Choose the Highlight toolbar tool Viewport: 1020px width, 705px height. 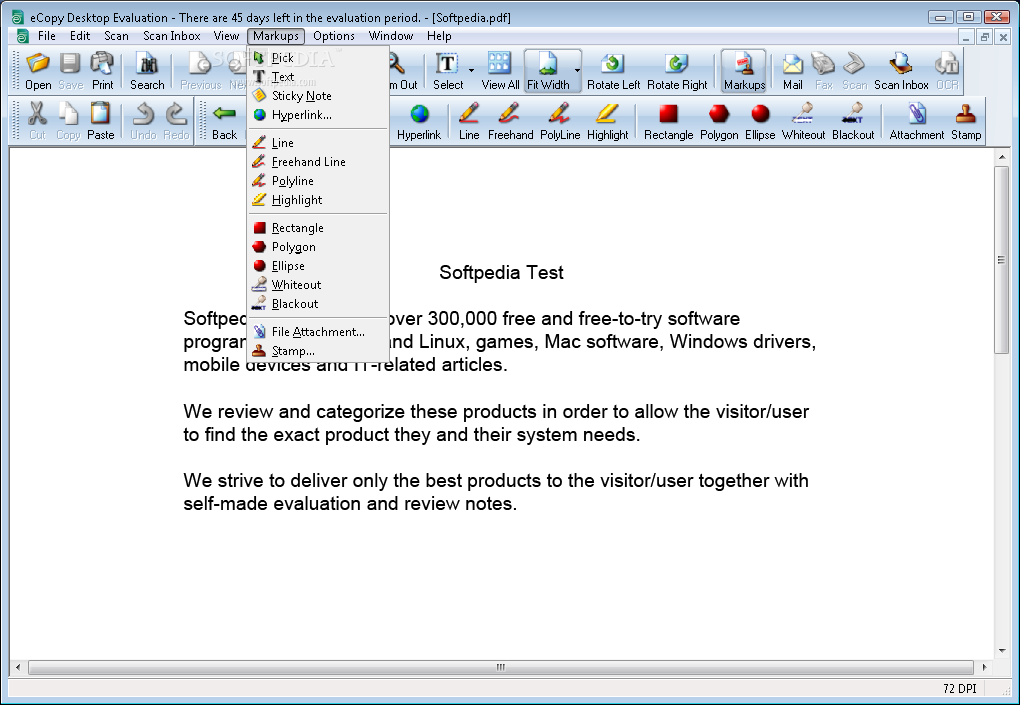pos(608,121)
